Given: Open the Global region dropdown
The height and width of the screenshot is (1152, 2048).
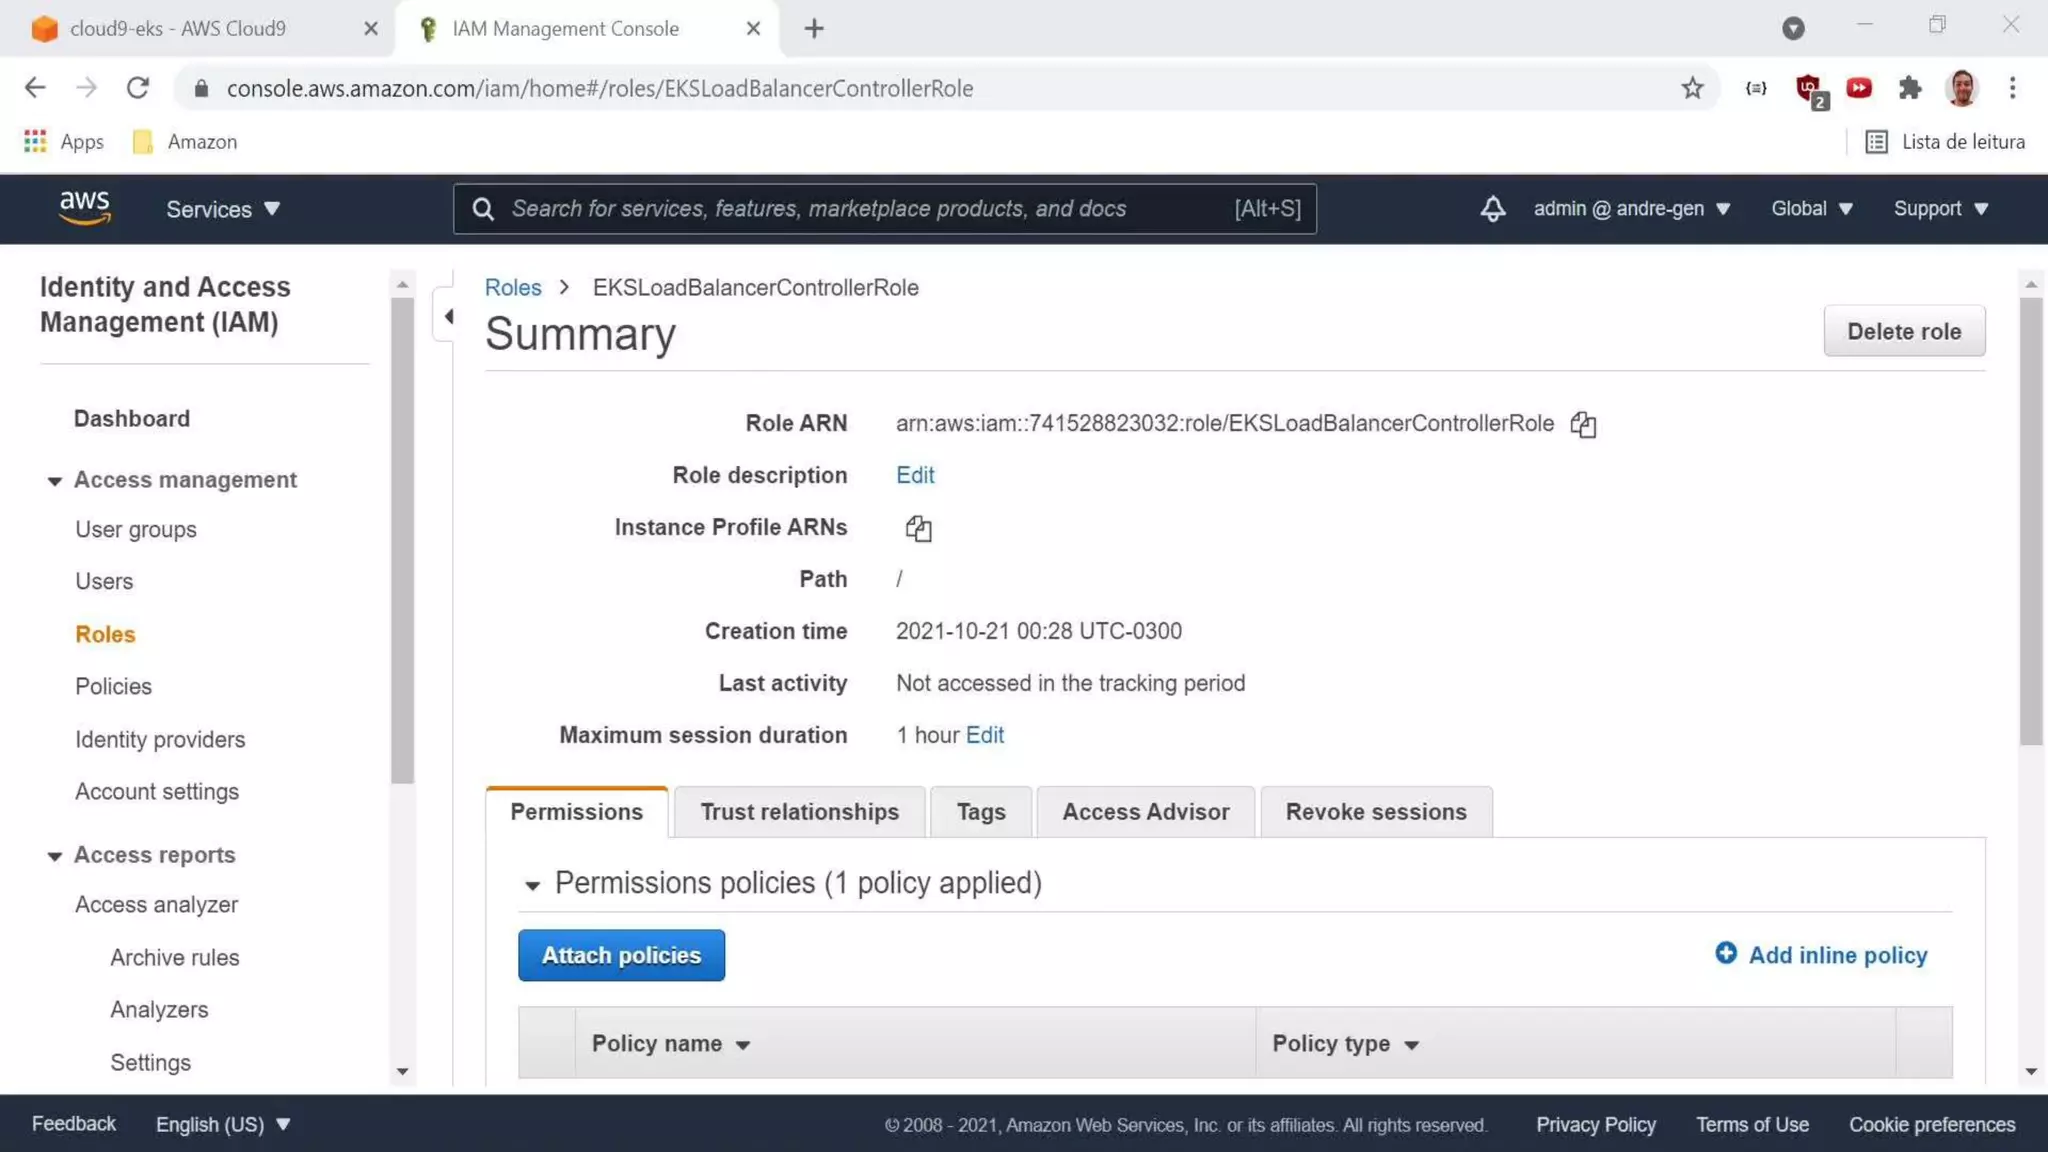Looking at the screenshot, I should pyautogui.click(x=1811, y=209).
